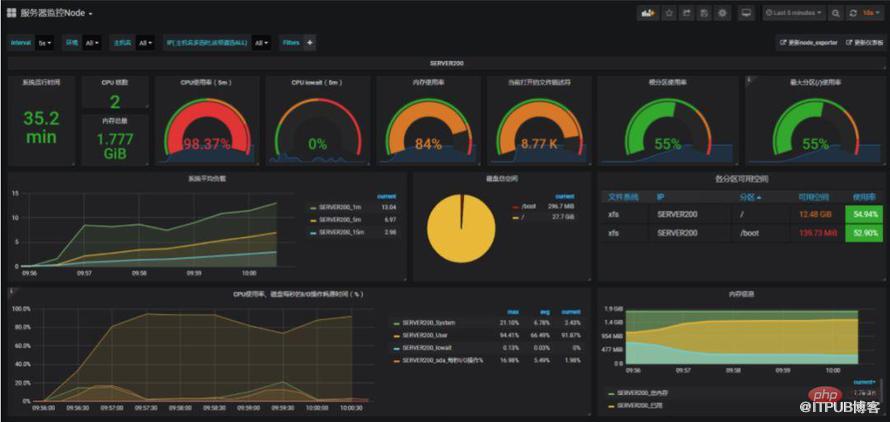Click the Add panel chart icon

pos(648,12)
